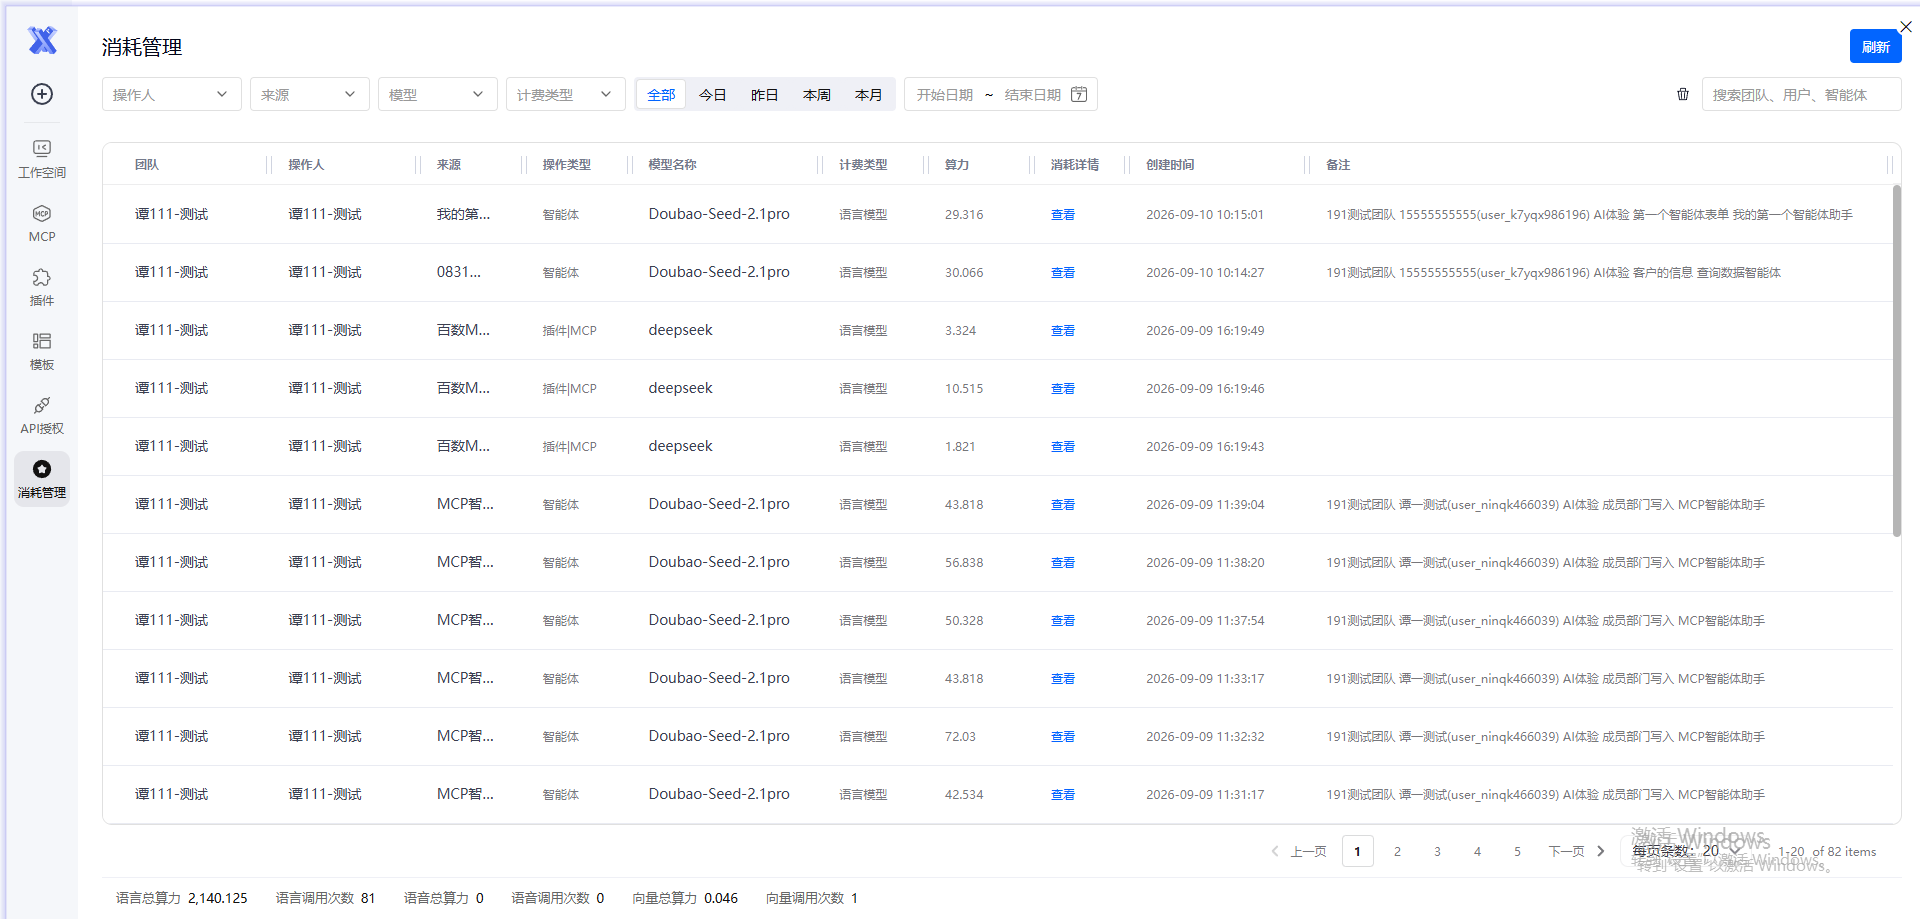Select the 全部 time filter option
The image size is (1920, 919).
click(x=661, y=95)
